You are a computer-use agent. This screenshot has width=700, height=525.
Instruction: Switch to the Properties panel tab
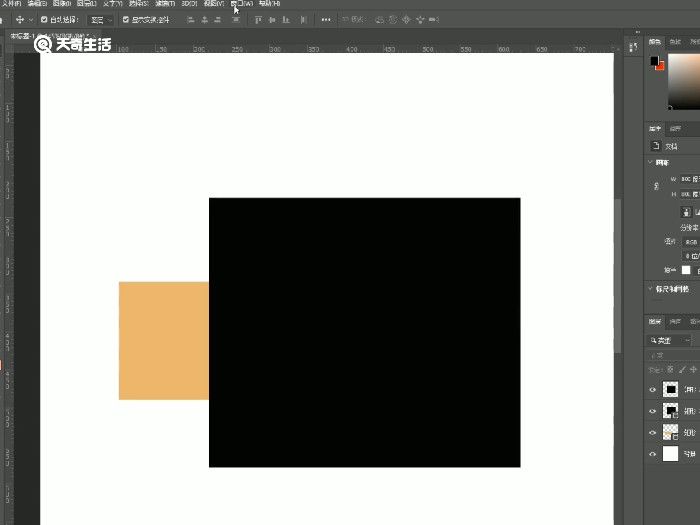click(655, 129)
